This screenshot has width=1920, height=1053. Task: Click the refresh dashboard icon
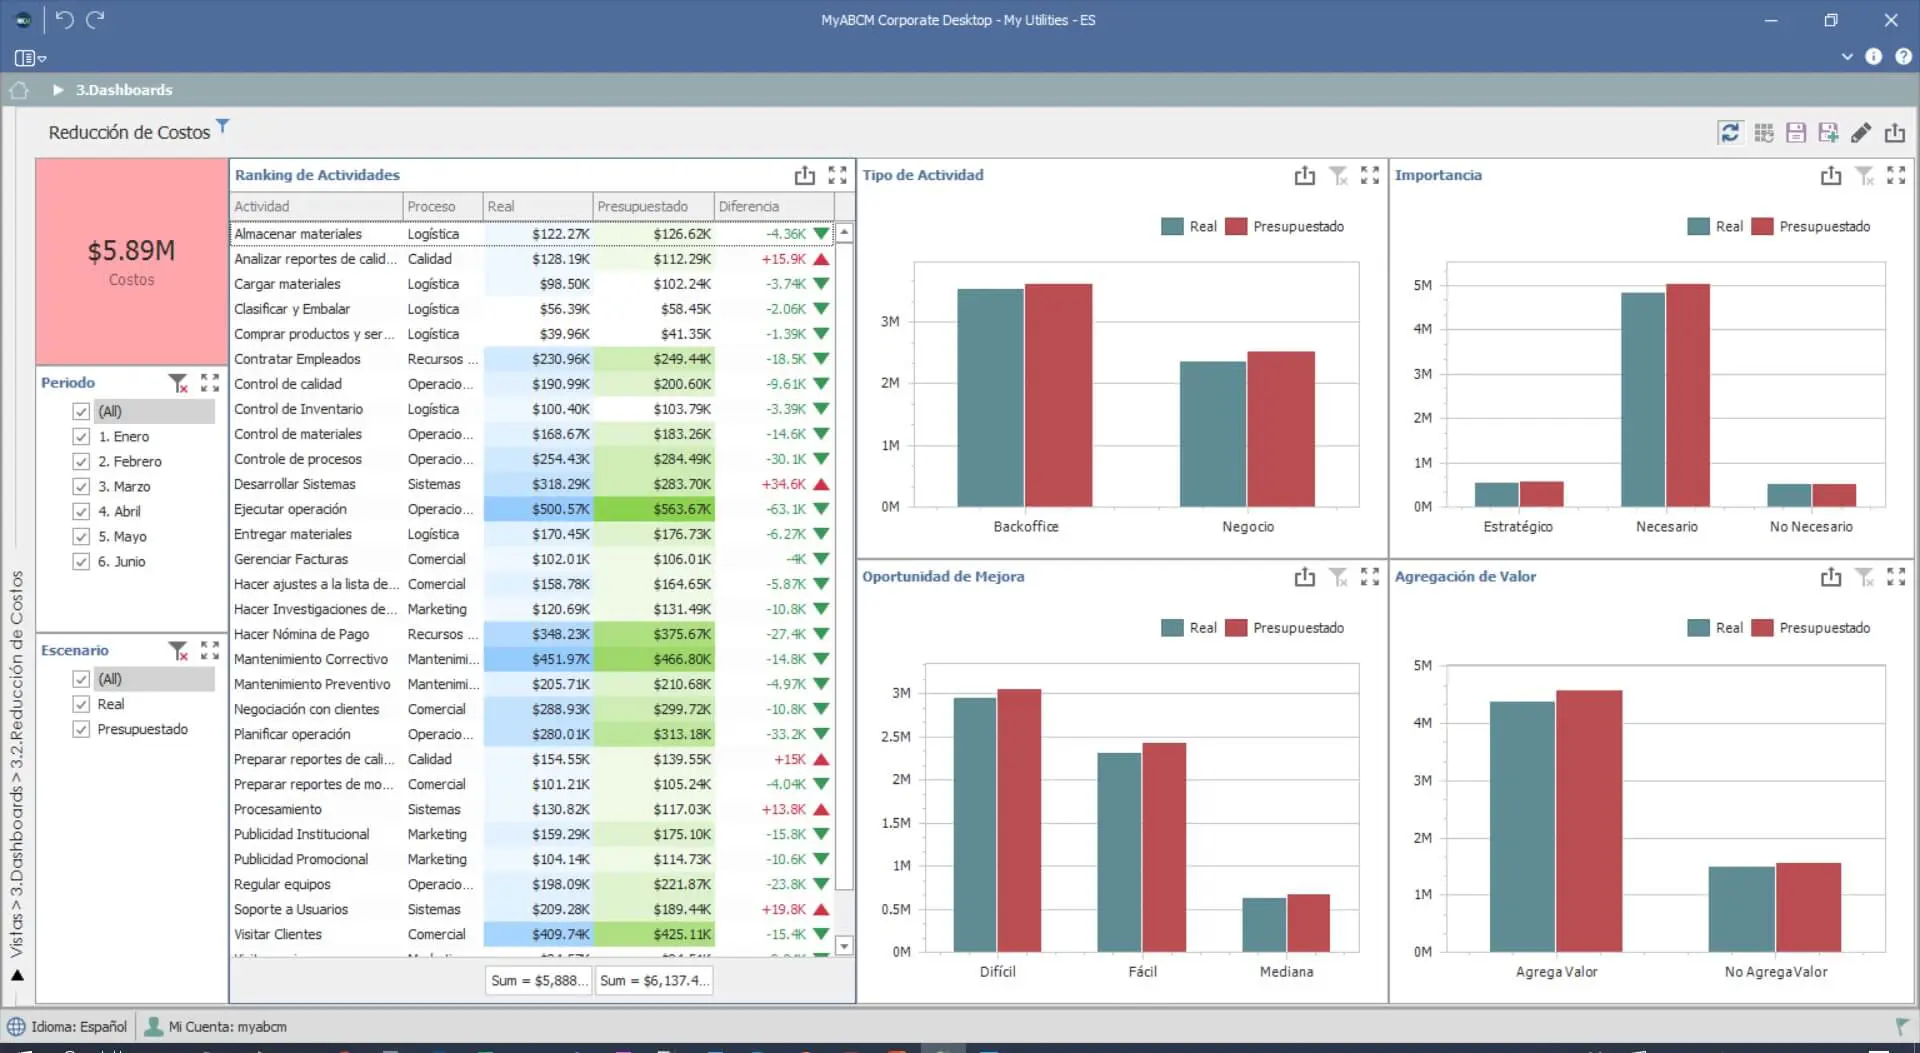pos(1729,133)
